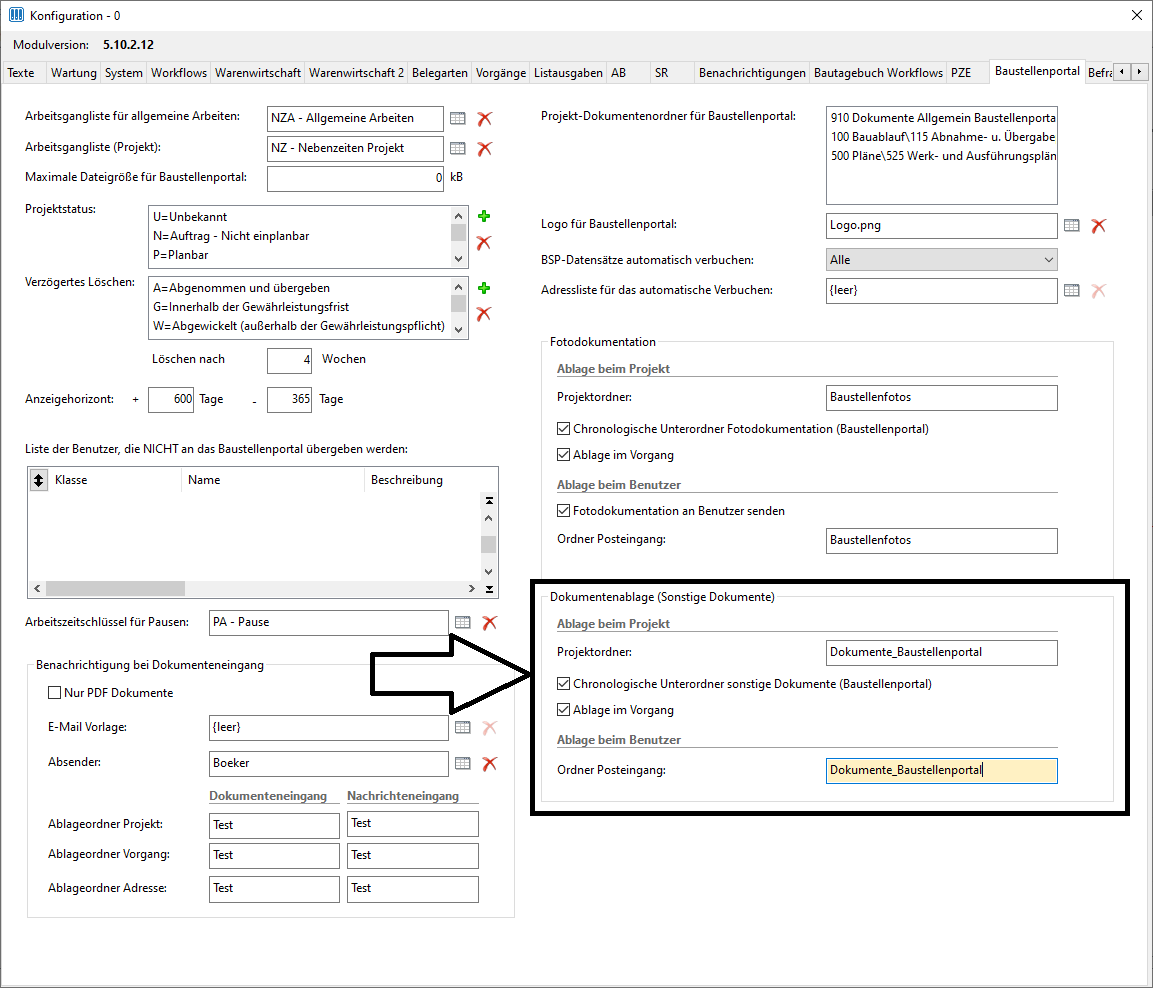Select 910 Dokumente Allgemein Baustellenportal row

(942, 118)
